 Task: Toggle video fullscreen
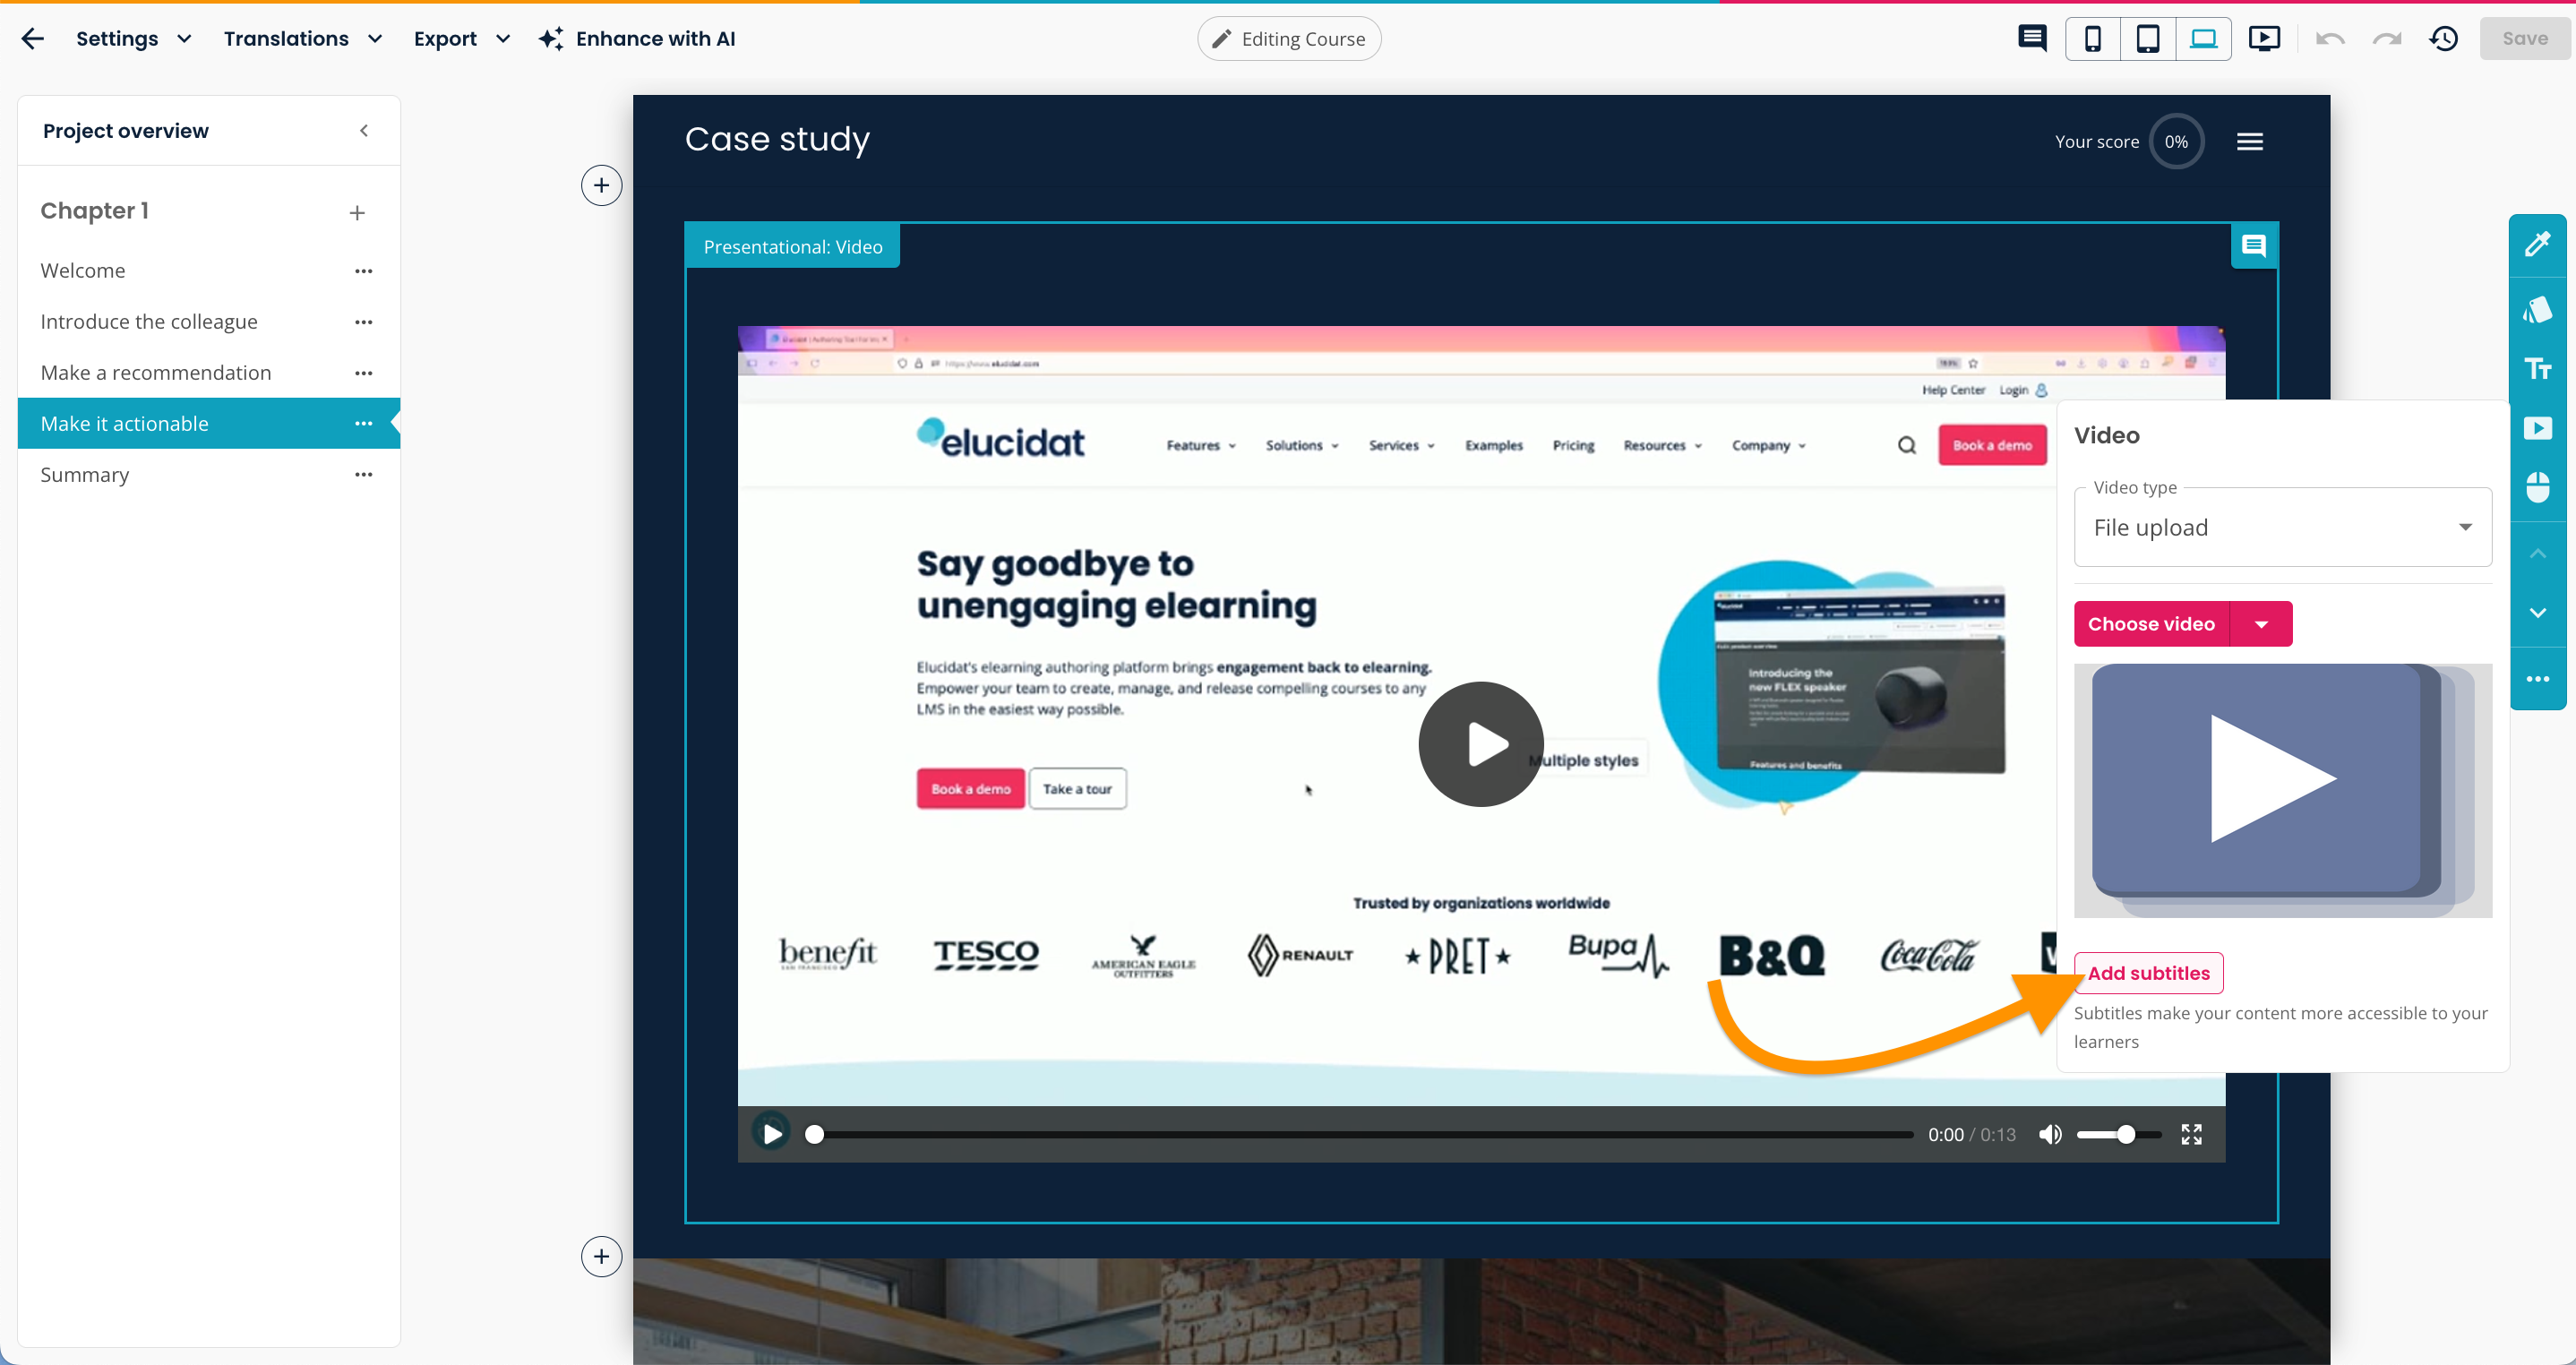(x=2191, y=1134)
